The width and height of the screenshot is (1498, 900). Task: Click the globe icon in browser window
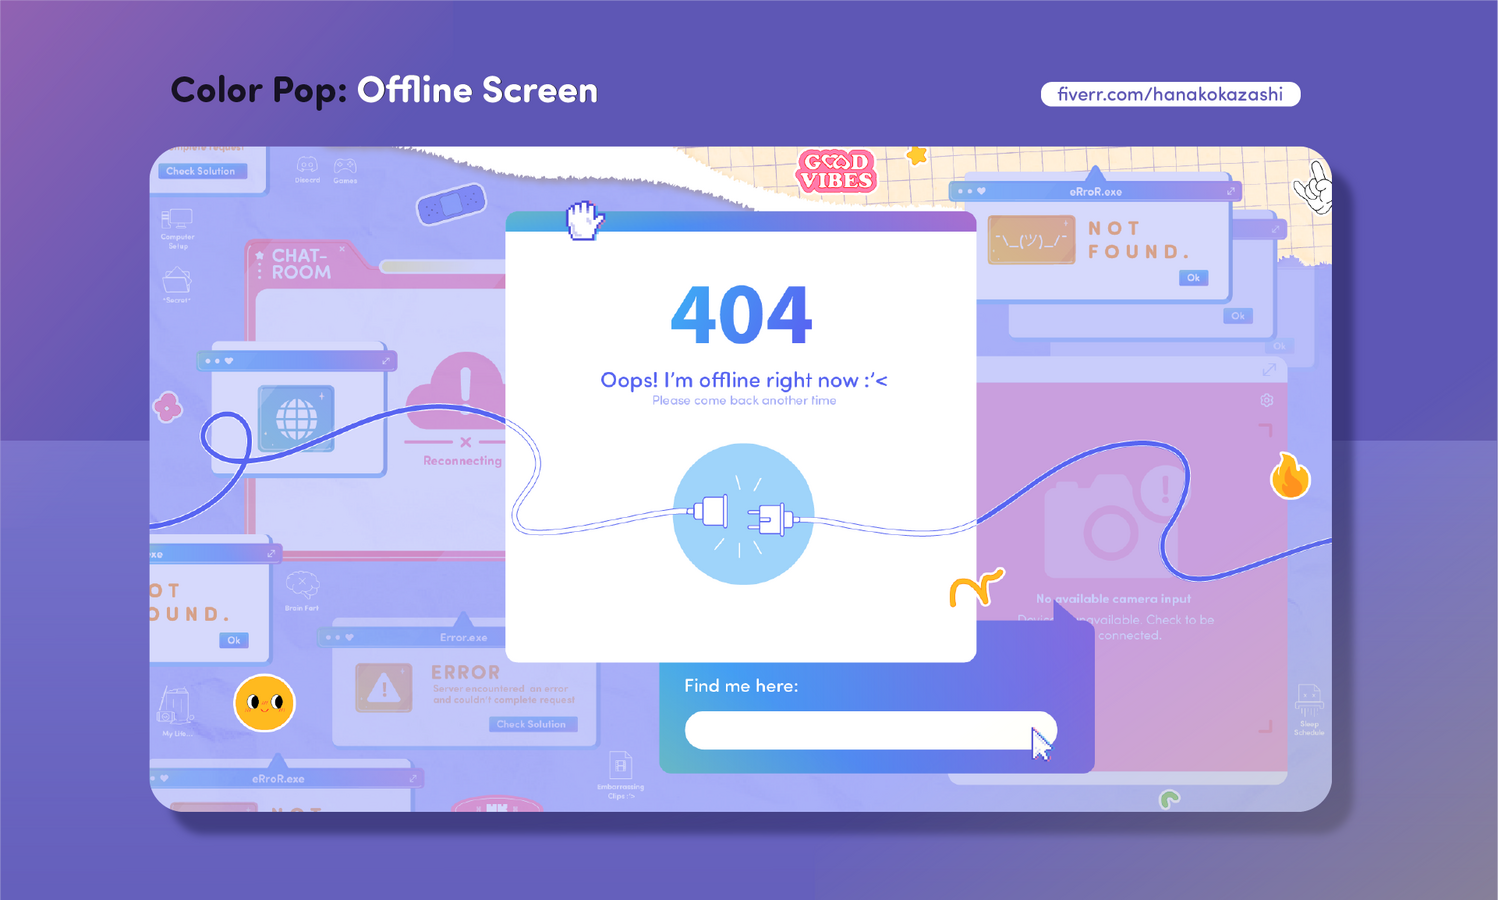point(296,418)
